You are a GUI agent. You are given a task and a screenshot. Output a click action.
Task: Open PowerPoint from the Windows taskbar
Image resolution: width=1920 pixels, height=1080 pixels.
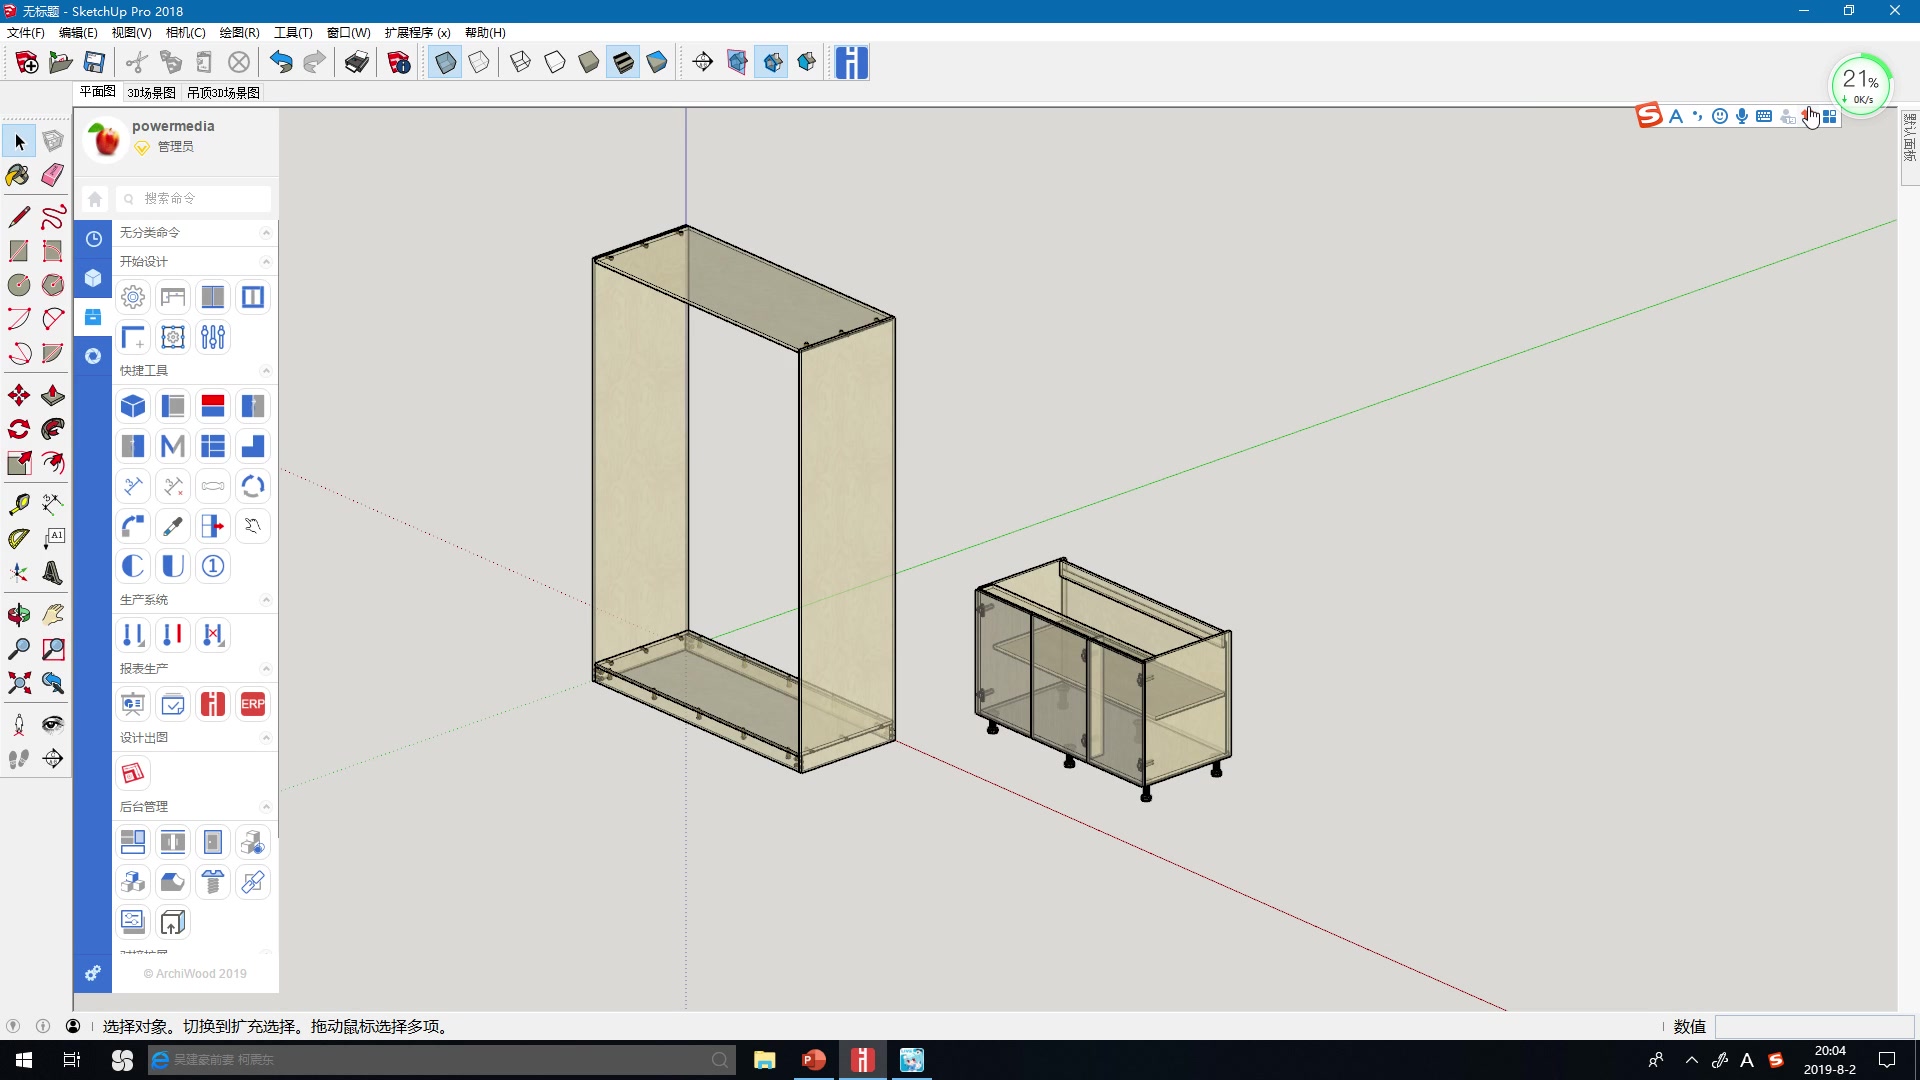[x=814, y=1060]
